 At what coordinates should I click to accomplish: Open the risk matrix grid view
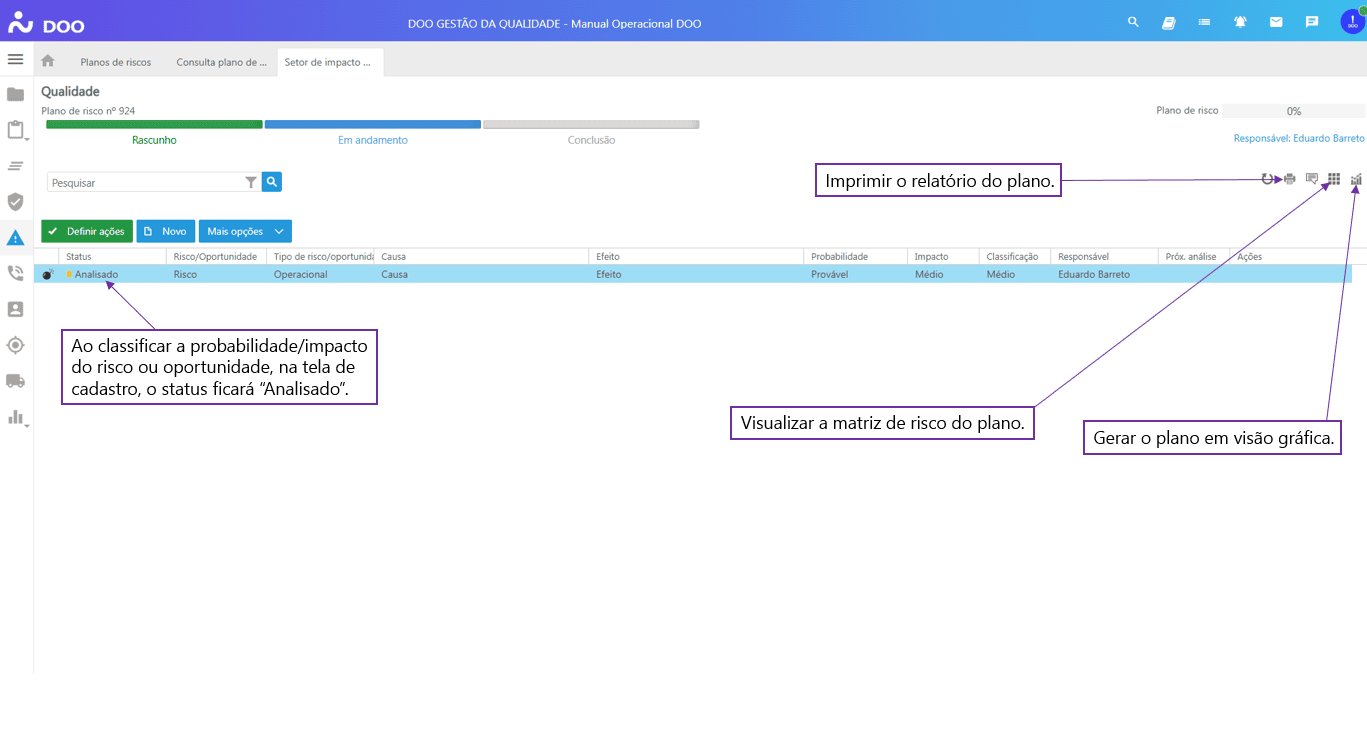1334,179
